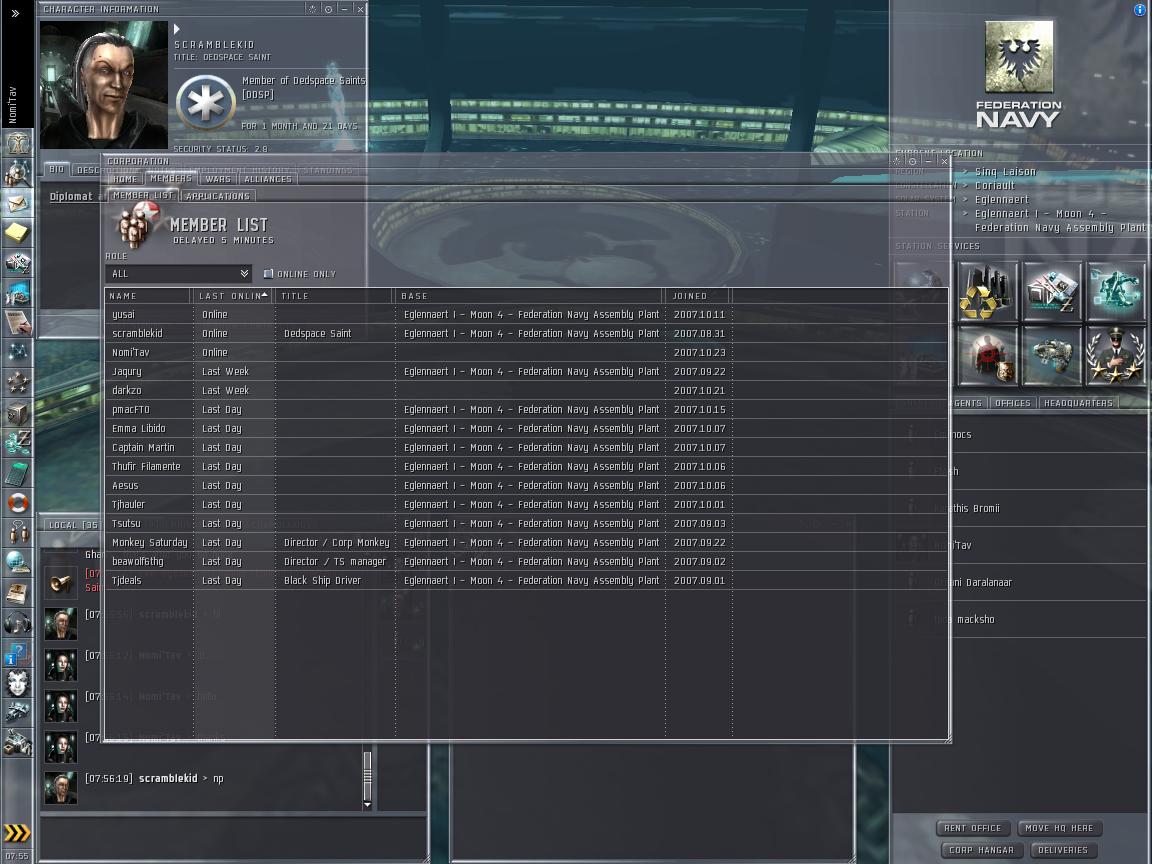
Task: Open the yellow notepad icon in the sidebar
Action: click(x=18, y=233)
